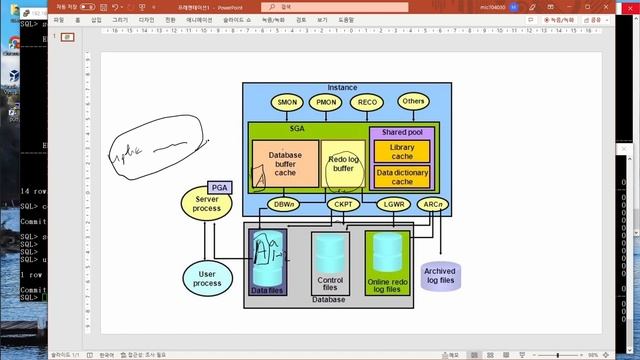
Task: Open the 홈 (Home) ribbon tab
Action: [x=78, y=20]
